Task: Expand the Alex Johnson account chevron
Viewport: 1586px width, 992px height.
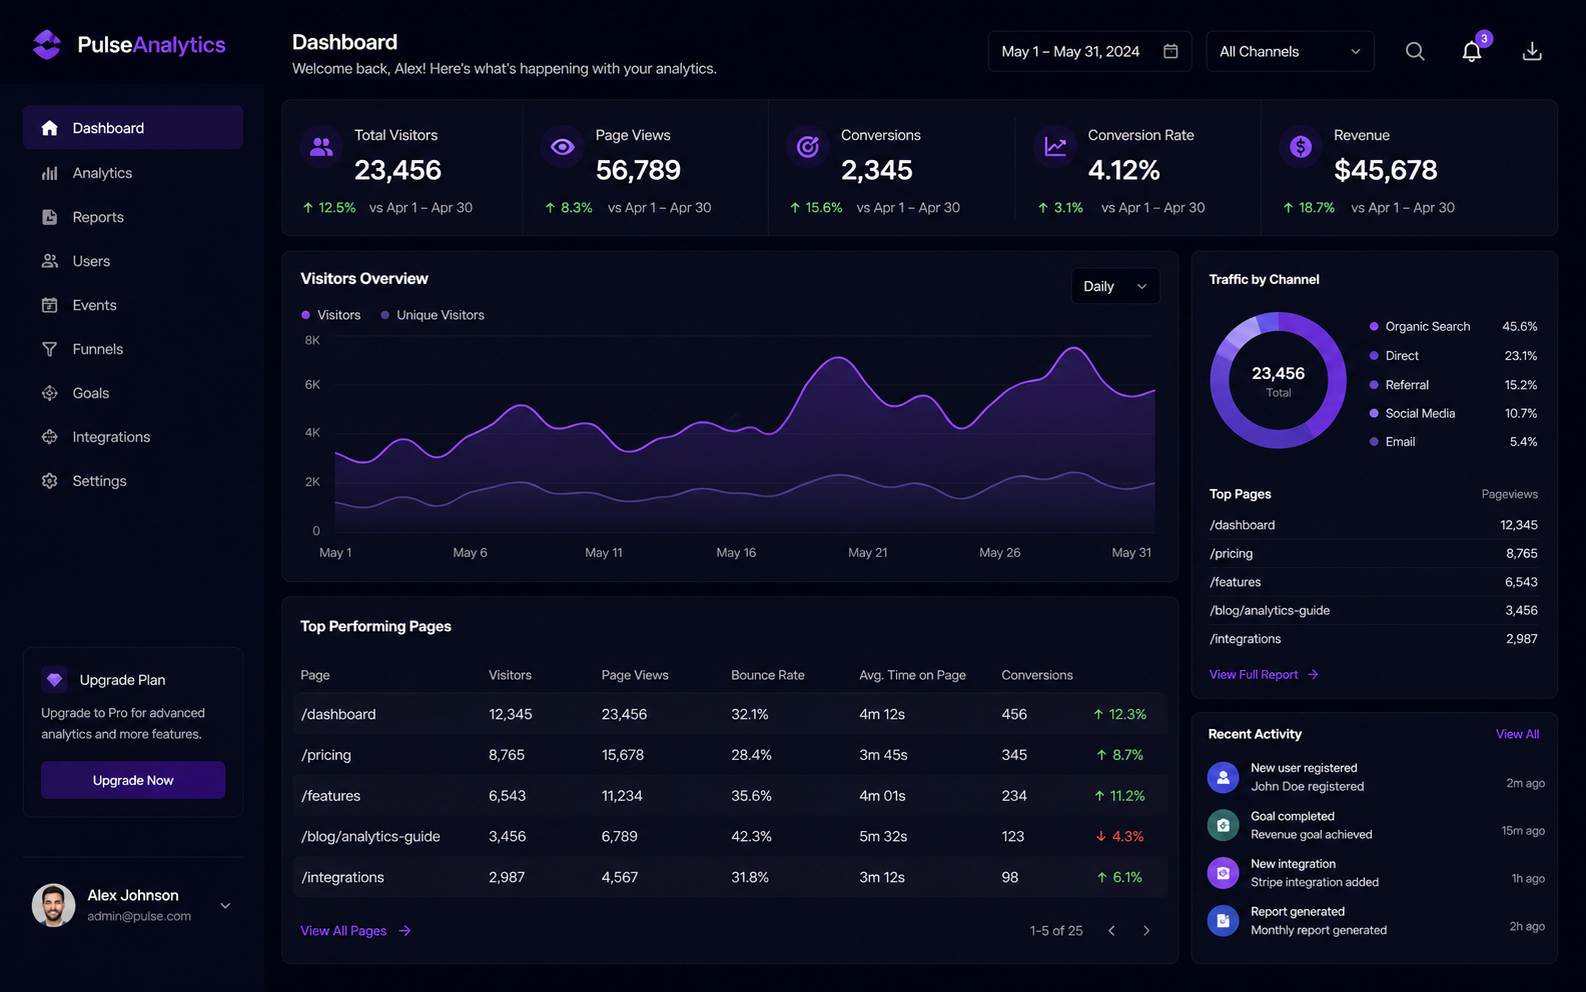Action: (x=226, y=906)
